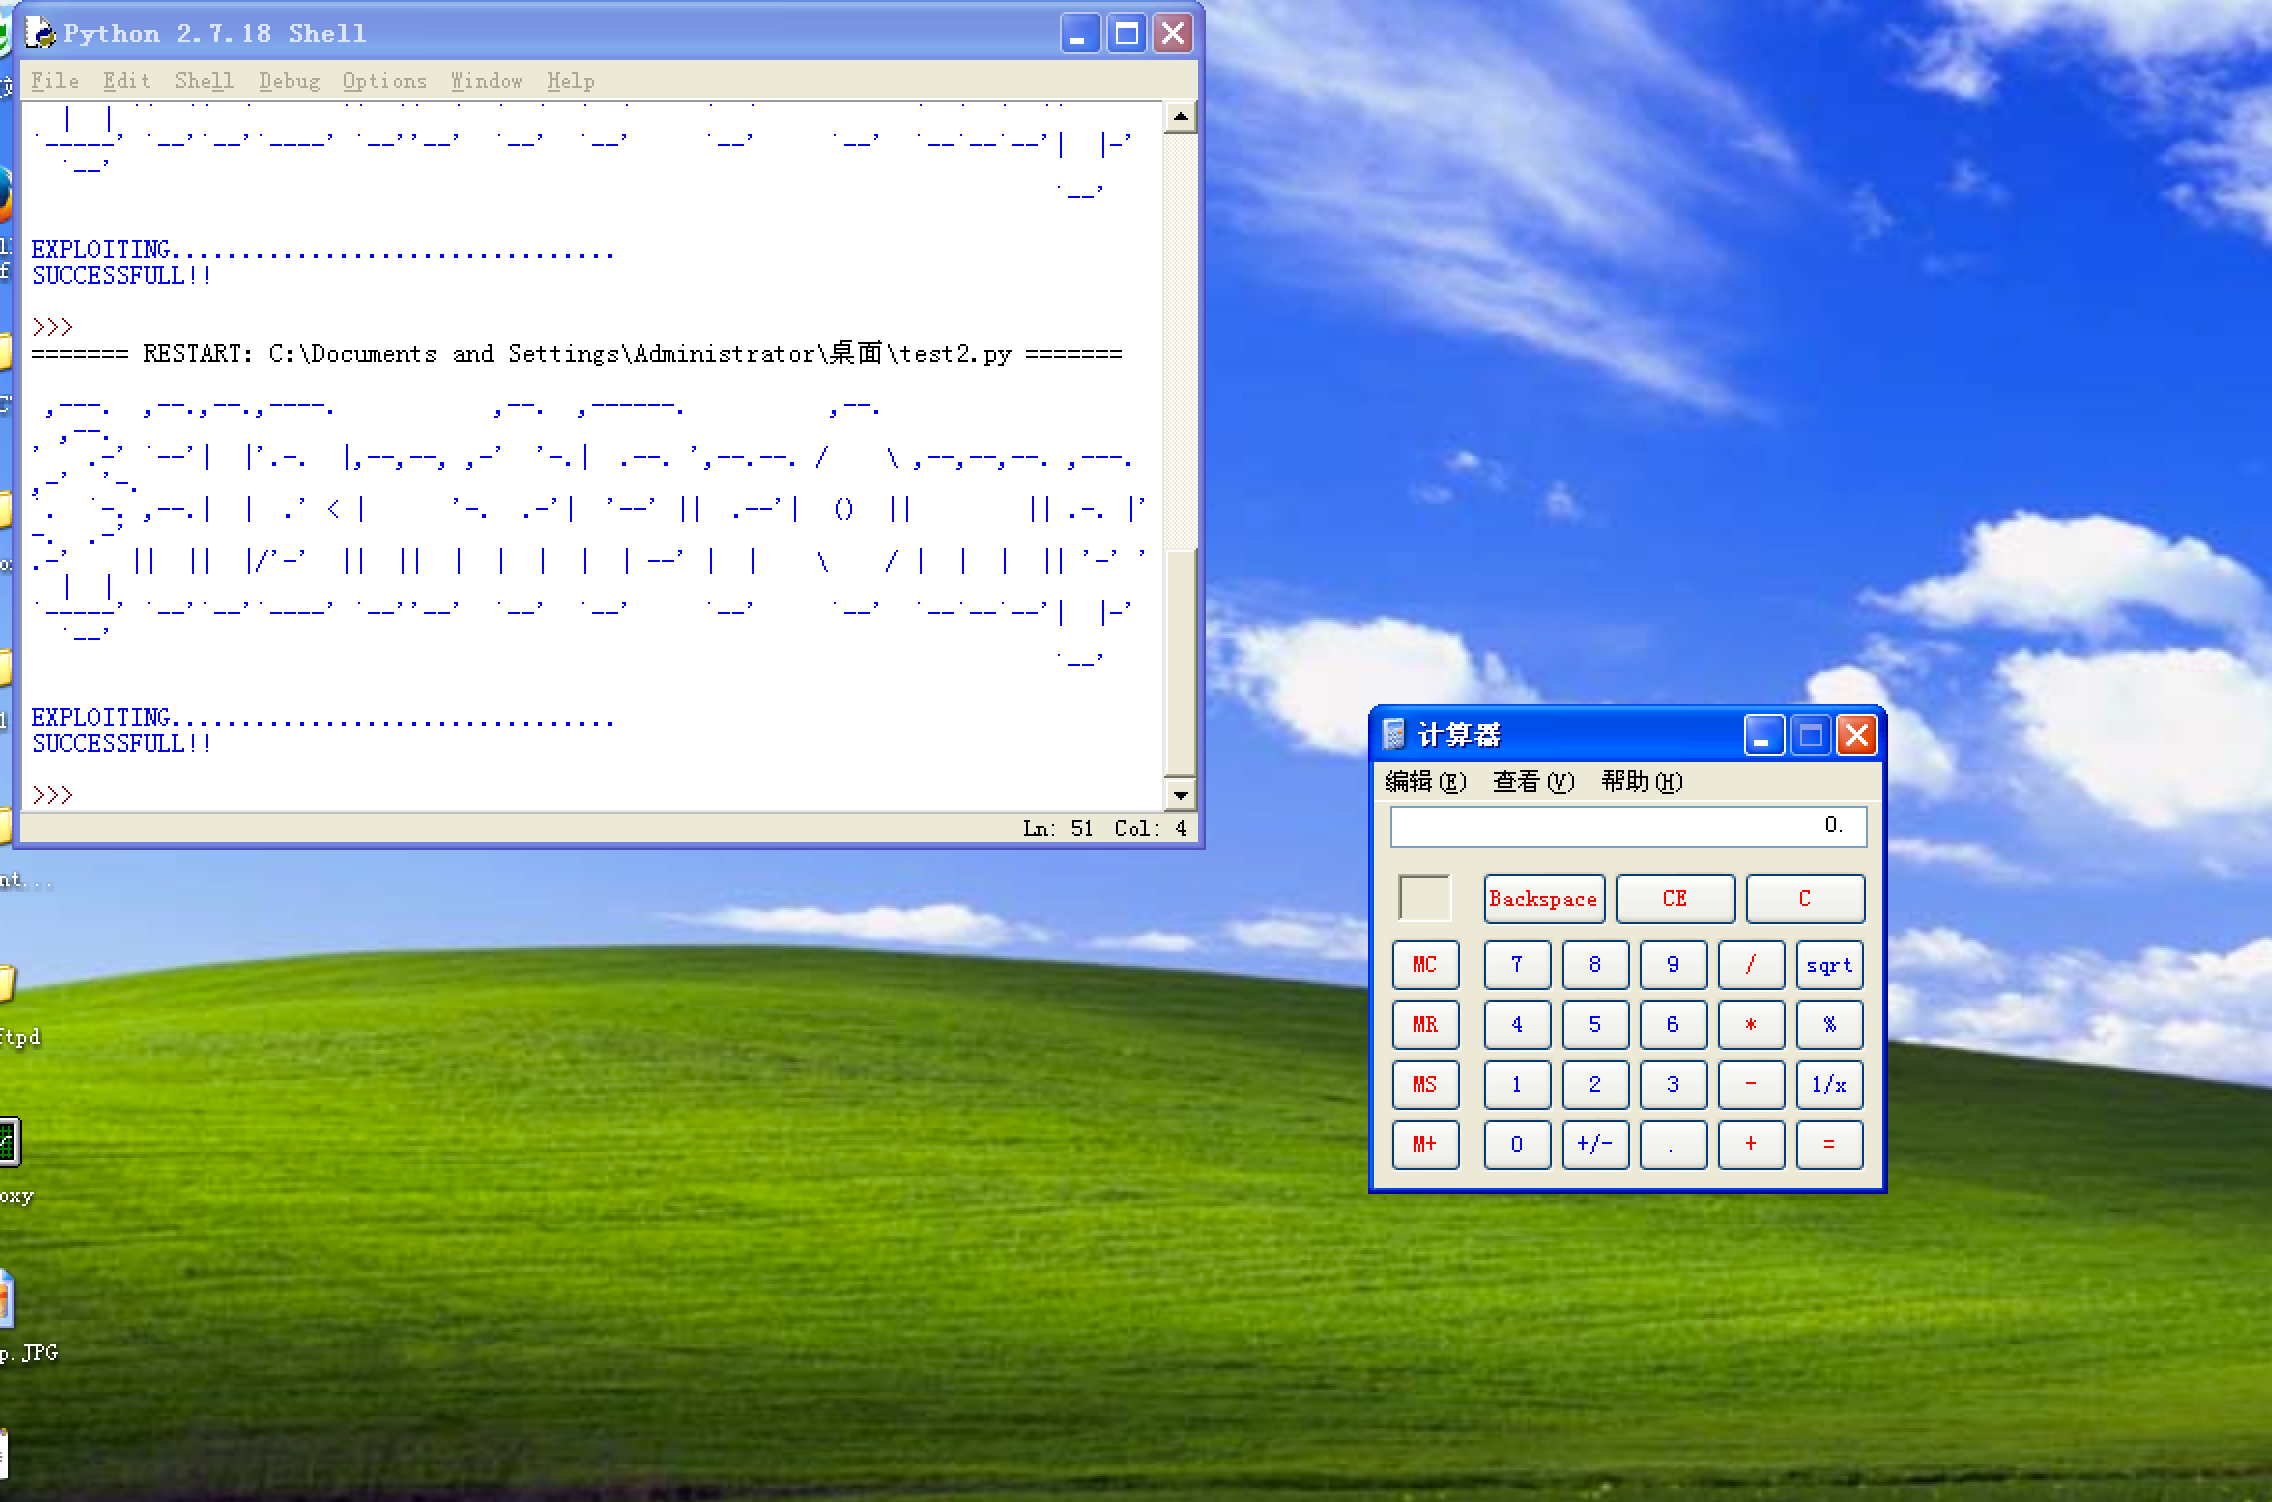
Task: Open calculator 查看(V) menu
Action: [x=1534, y=781]
